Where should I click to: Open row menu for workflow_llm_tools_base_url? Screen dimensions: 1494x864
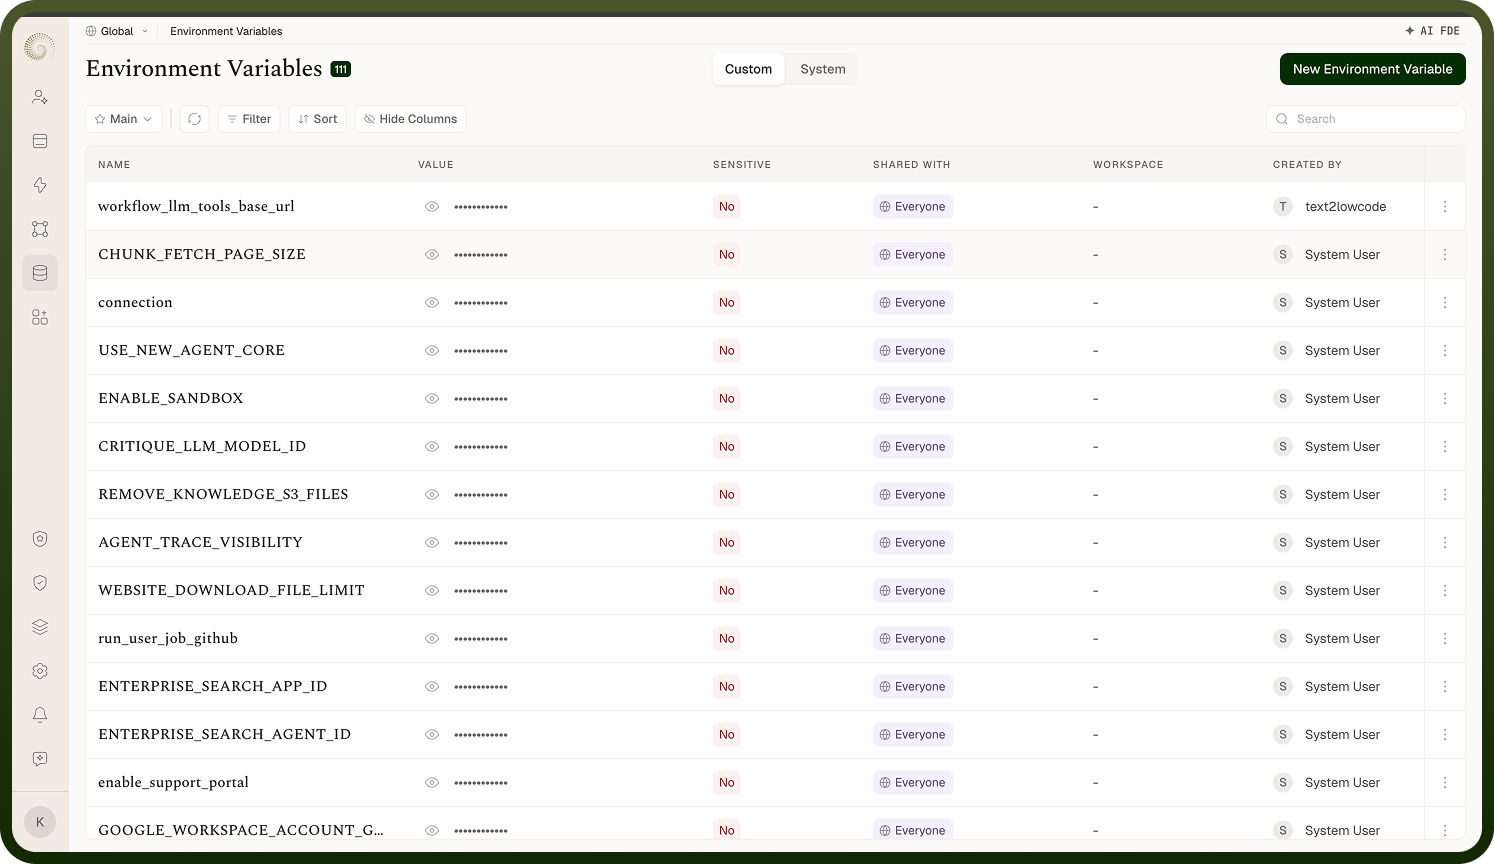1445,207
